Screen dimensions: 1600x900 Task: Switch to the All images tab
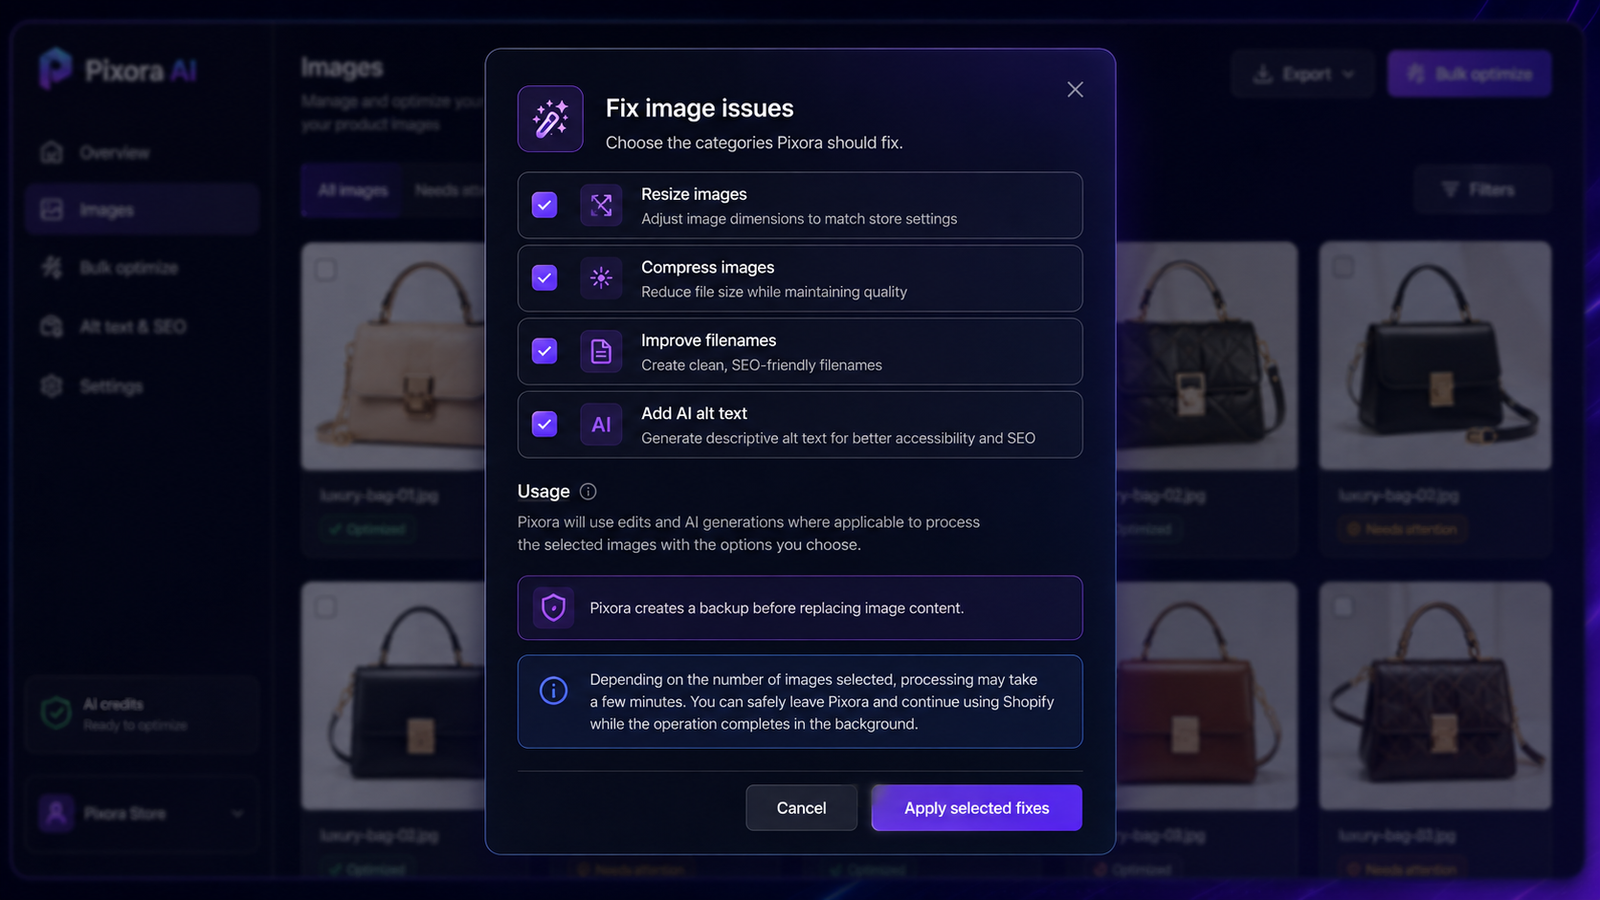pyautogui.click(x=352, y=190)
